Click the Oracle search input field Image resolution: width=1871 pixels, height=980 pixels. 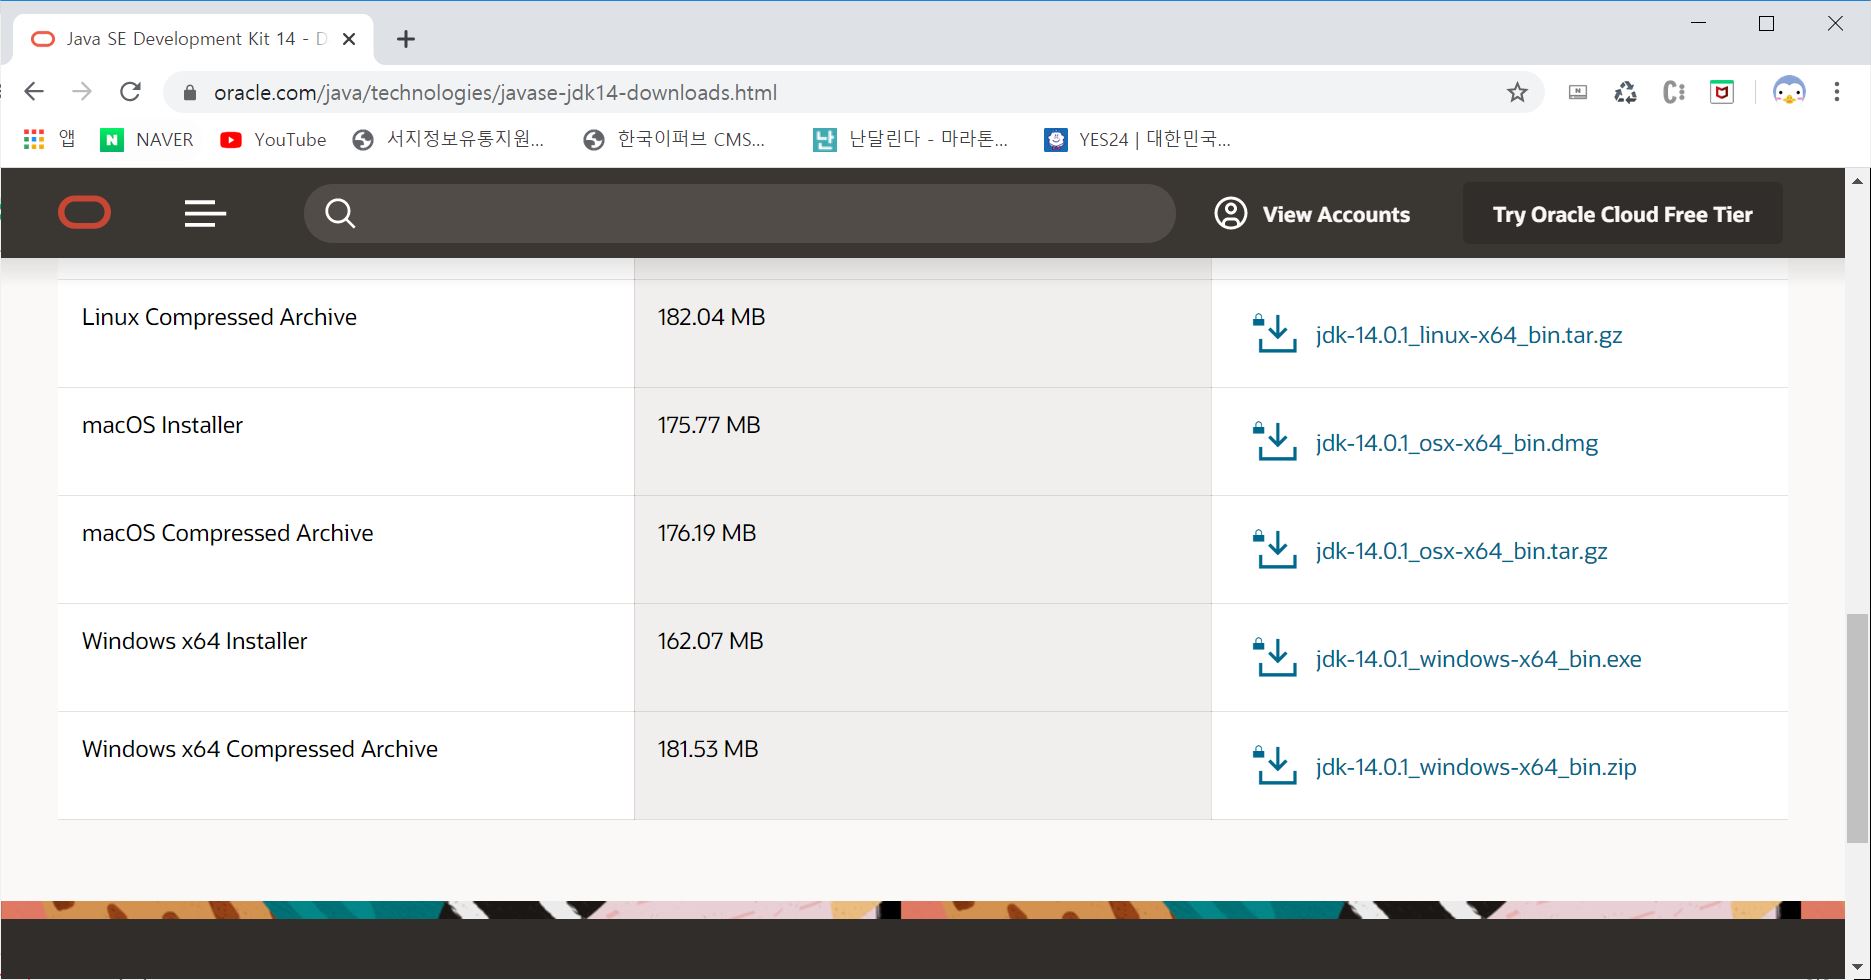pos(740,213)
